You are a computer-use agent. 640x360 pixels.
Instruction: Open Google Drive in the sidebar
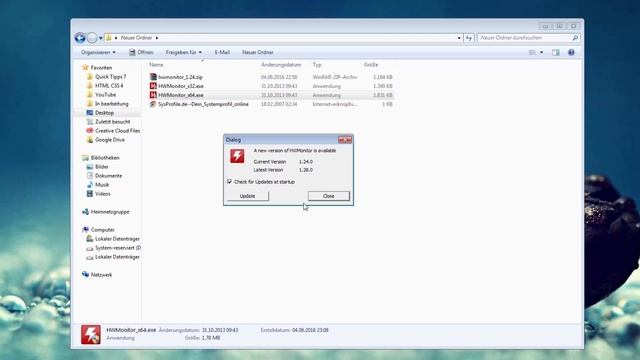[110, 140]
